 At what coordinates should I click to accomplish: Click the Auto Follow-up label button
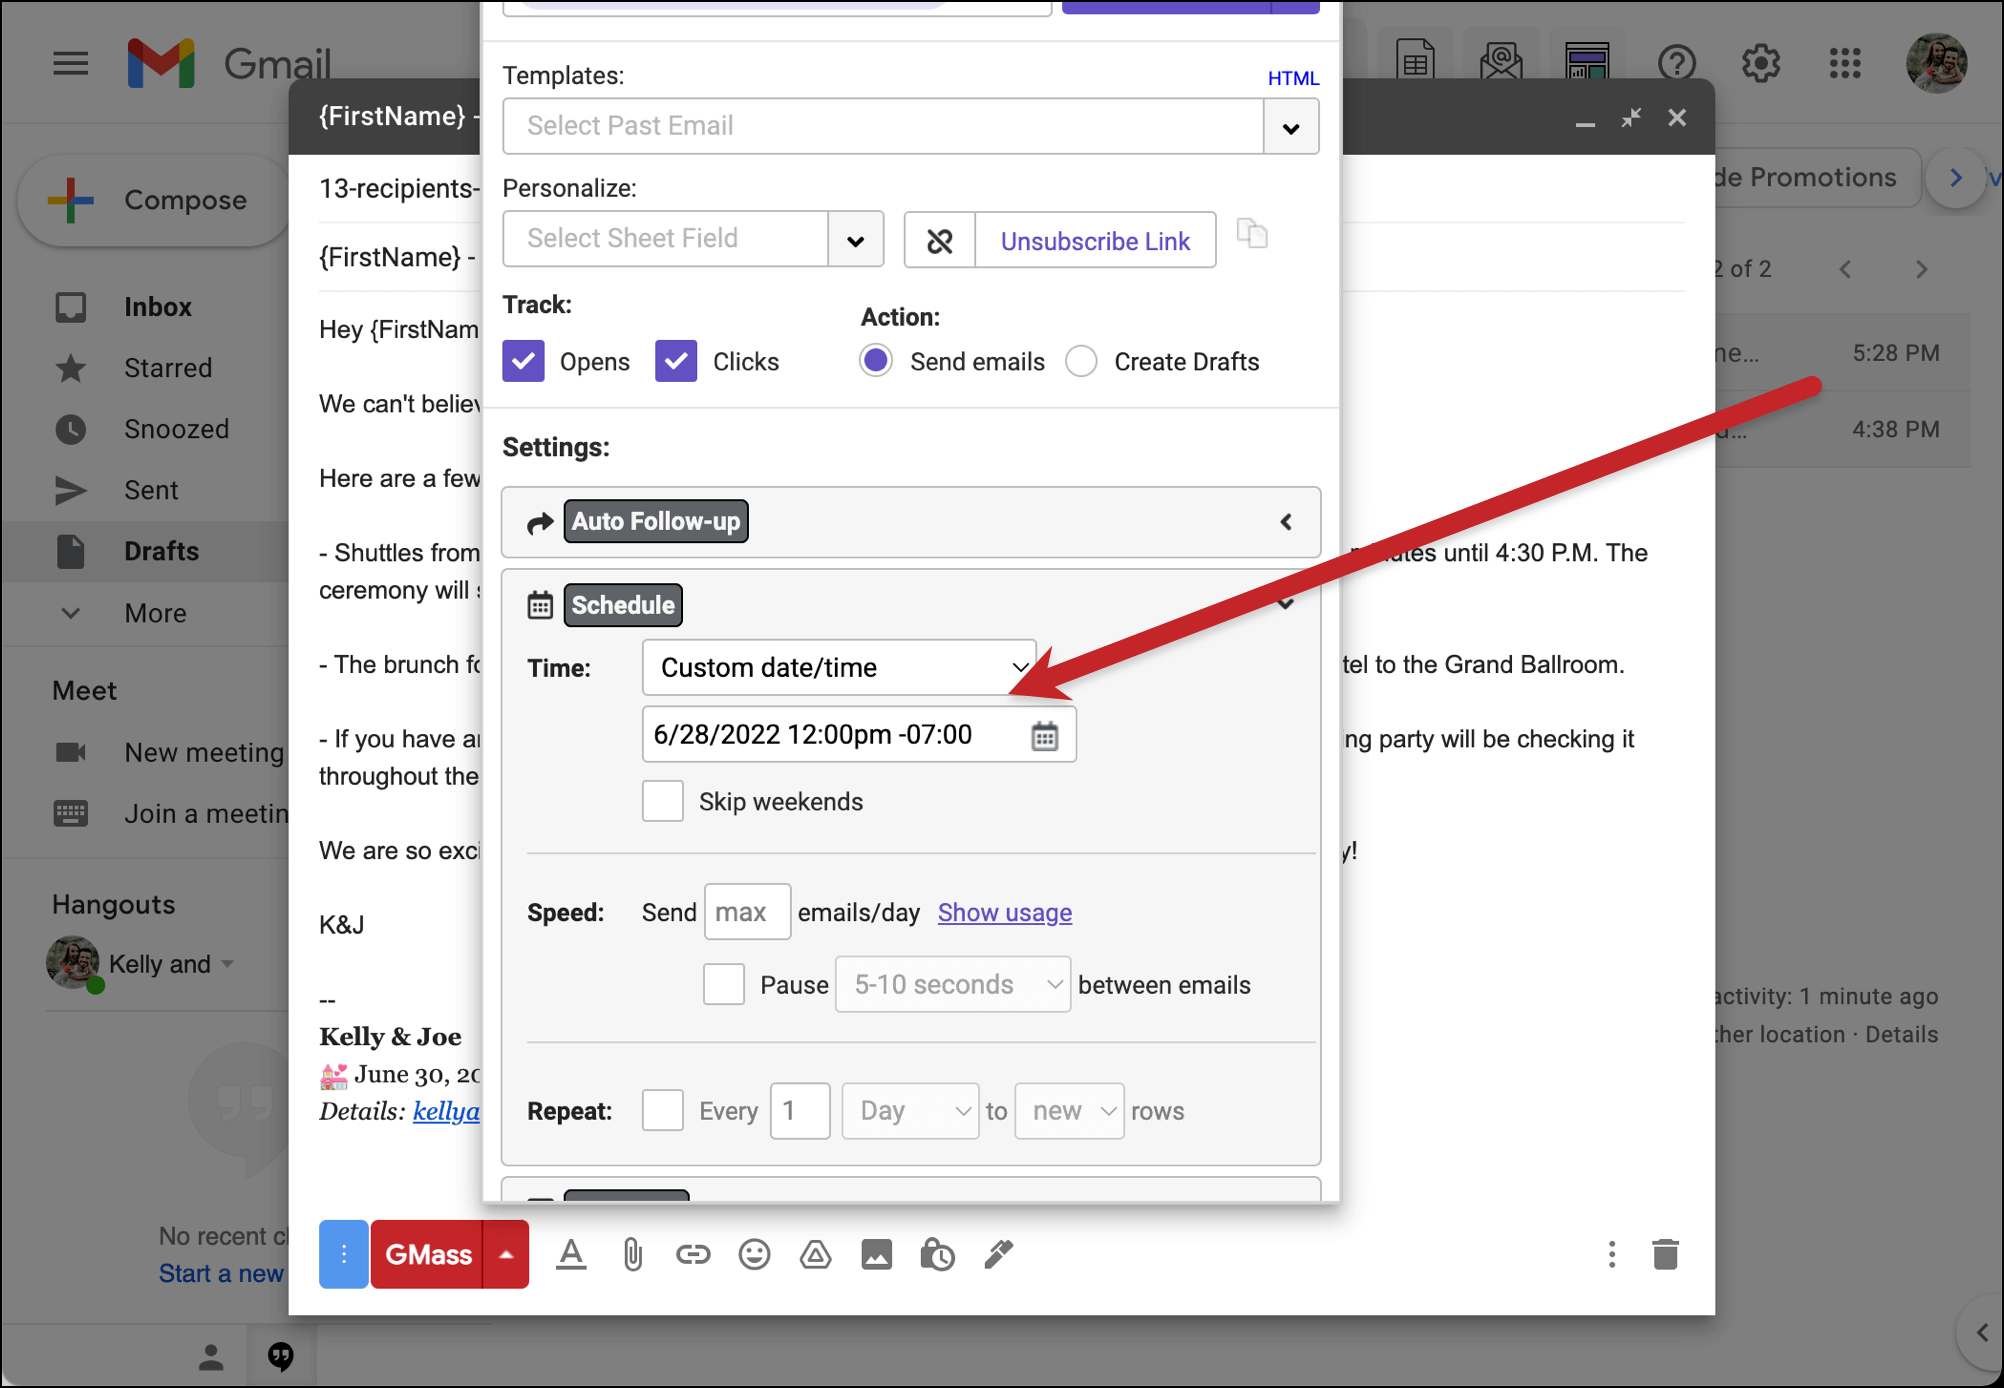[656, 521]
